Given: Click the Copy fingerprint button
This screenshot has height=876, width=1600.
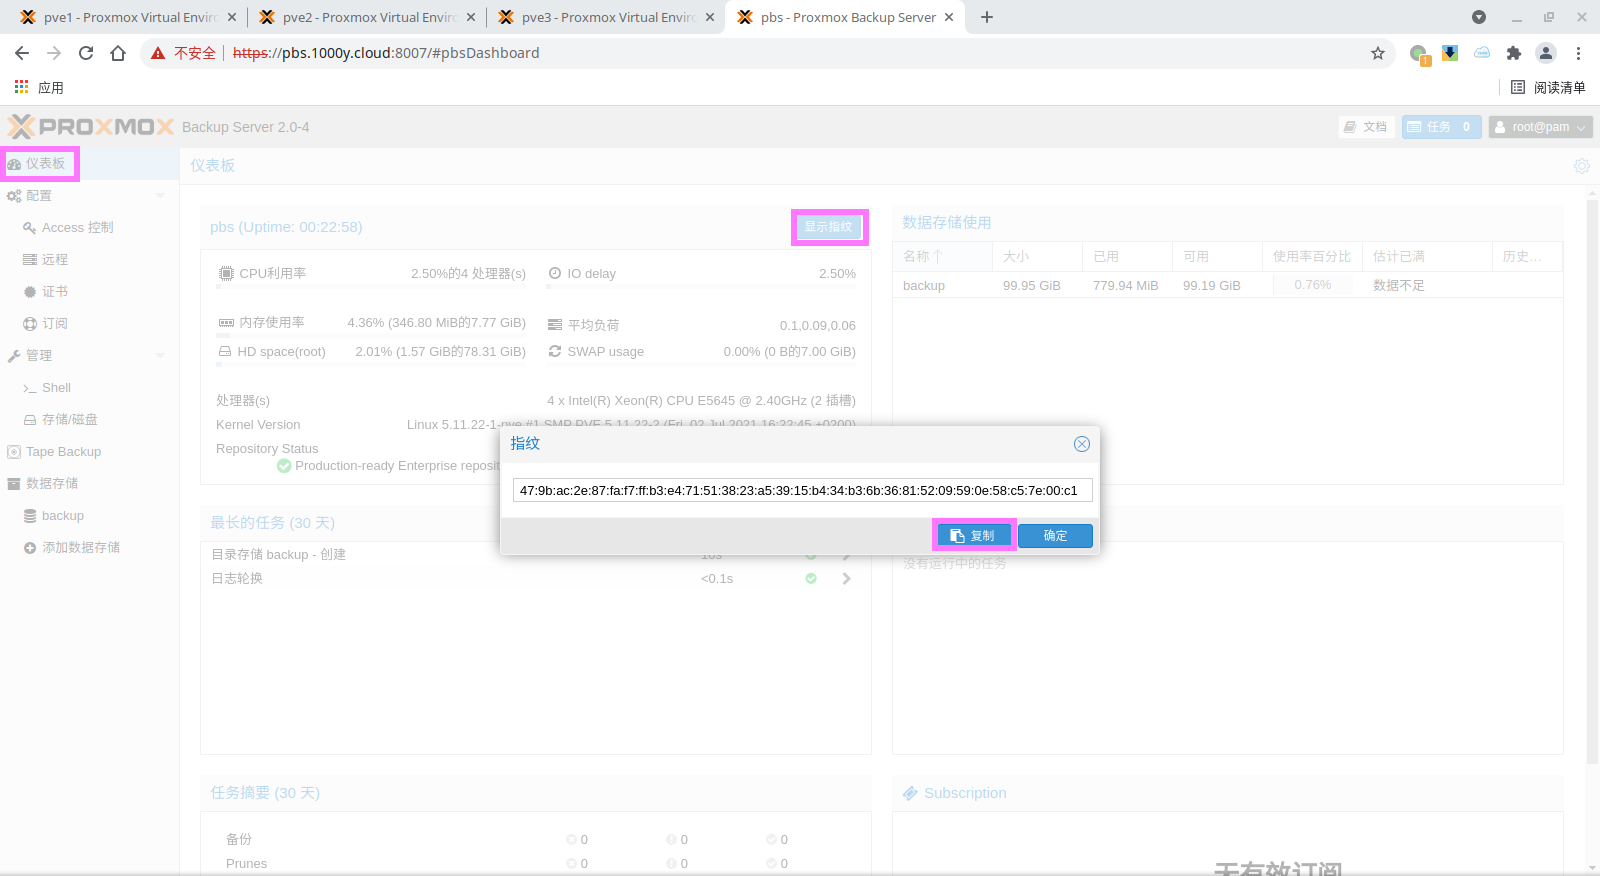Looking at the screenshot, I should (973, 536).
